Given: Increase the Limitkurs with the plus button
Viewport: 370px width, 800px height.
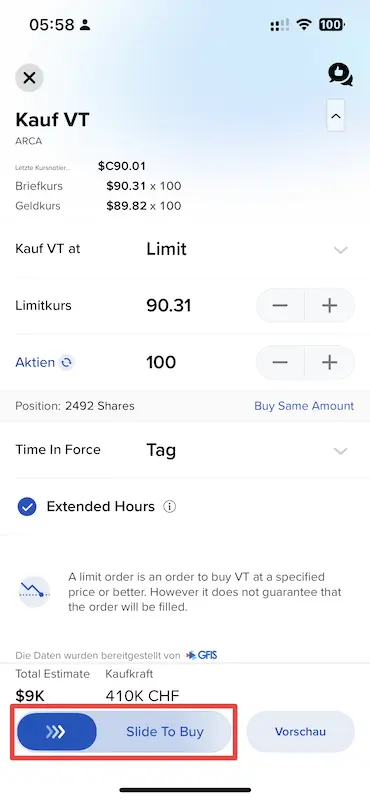Looking at the screenshot, I should point(330,306).
